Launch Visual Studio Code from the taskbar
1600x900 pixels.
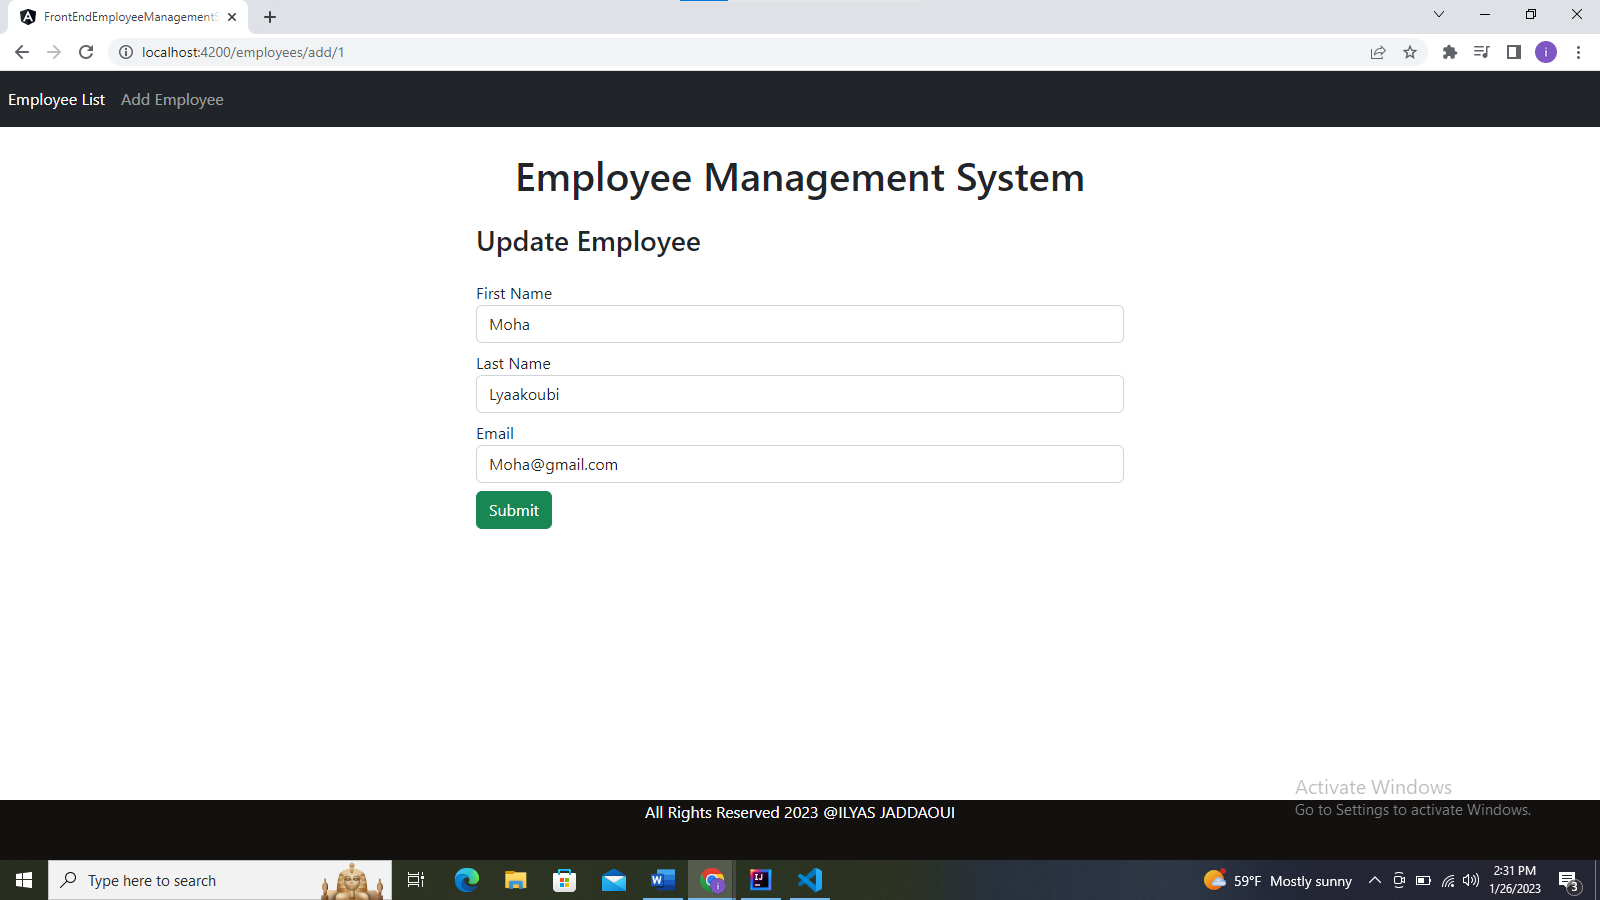(x=809, y=880)
